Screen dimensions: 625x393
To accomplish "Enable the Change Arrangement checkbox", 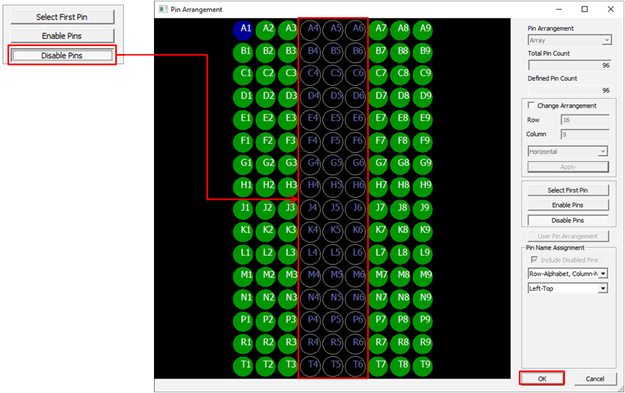I will point(531,105).
